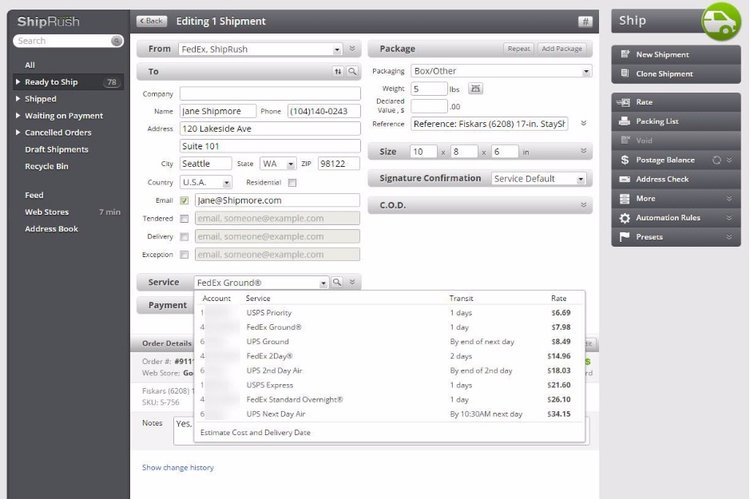This screenshot has width=750, height=499.
Task: Select FedEx Standard Overnight service
Action: tap(389, 399)
